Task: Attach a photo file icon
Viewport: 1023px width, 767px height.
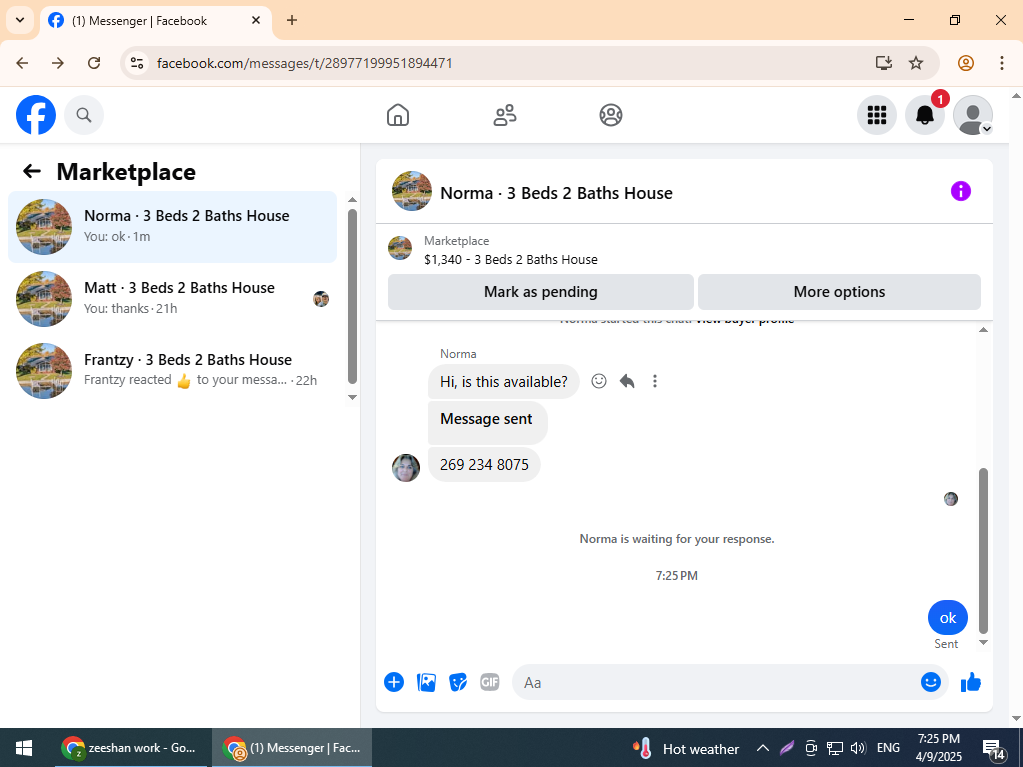Action: [426, 682]
